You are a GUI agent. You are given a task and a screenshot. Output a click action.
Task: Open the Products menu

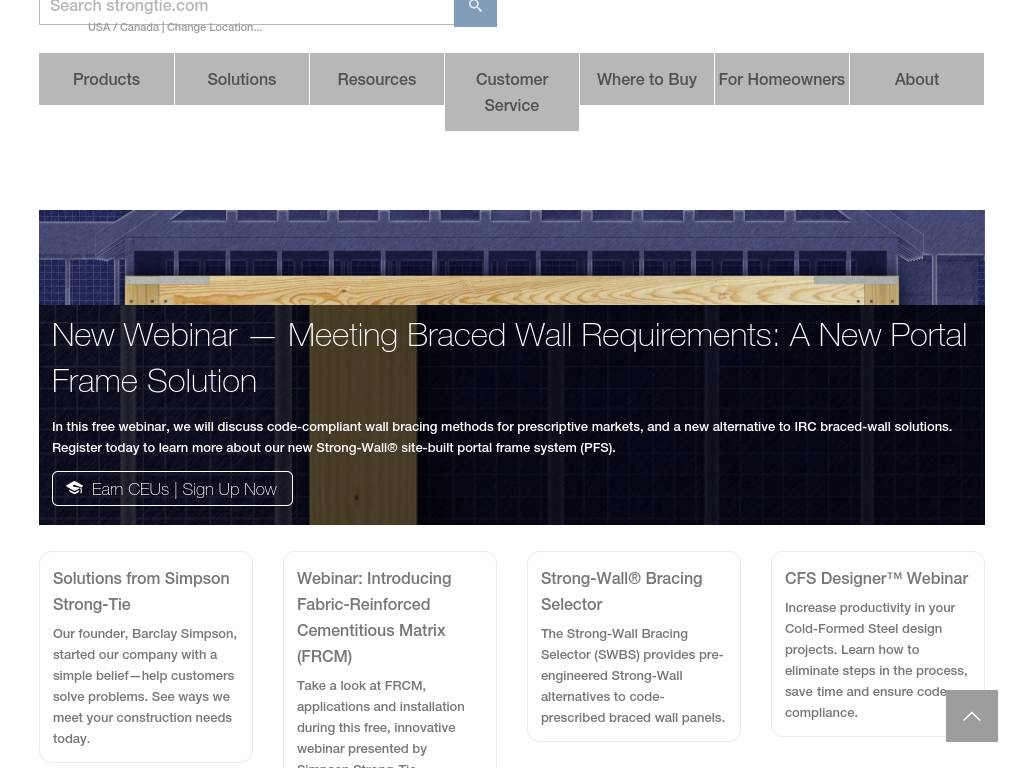(x=106, y=79)
